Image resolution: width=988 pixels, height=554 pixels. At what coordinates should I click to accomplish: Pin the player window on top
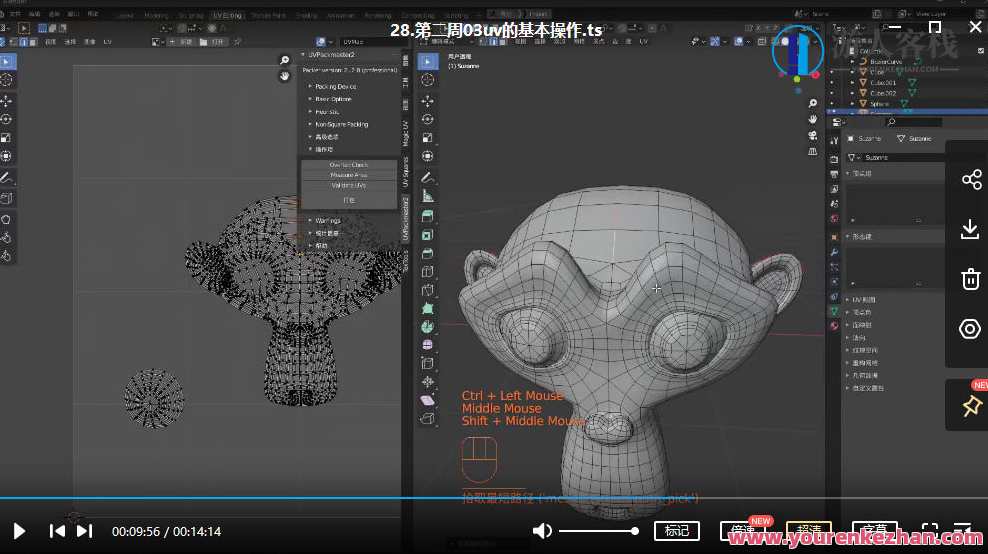[970, 406]
